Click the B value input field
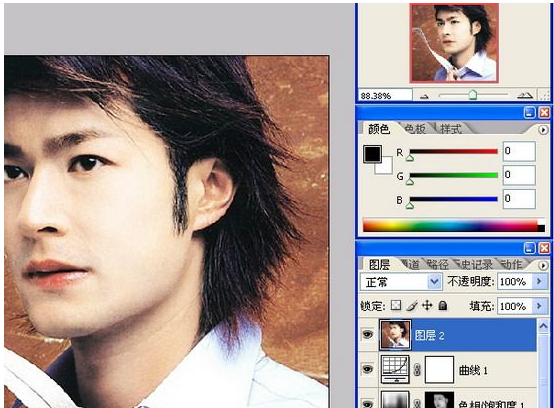The height and width of the screenshot is (408, 554). click(x=519, y=199)
